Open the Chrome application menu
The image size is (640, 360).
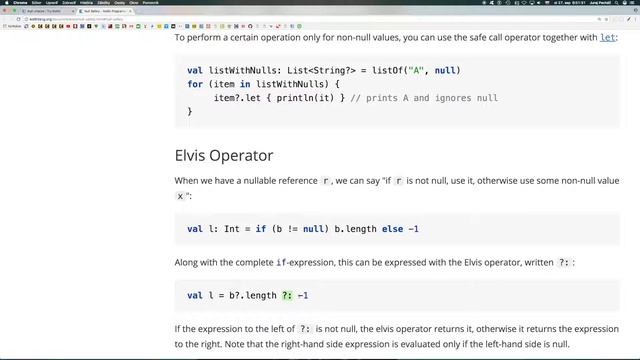[20, 2]
